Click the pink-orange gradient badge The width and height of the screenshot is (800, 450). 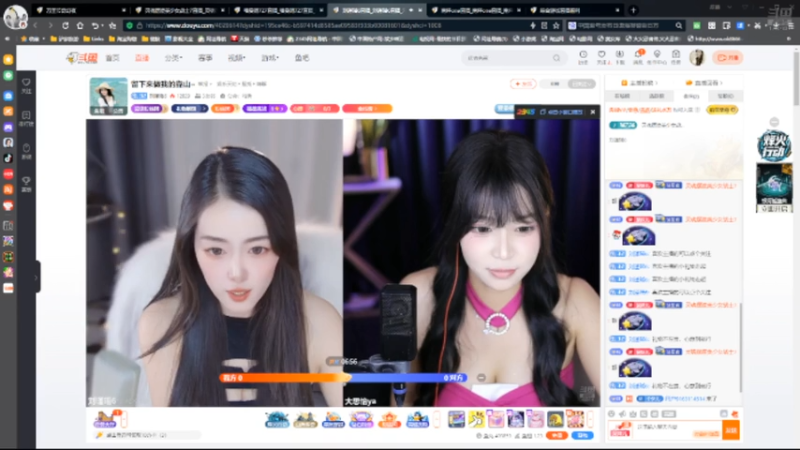tap(367, 109)
